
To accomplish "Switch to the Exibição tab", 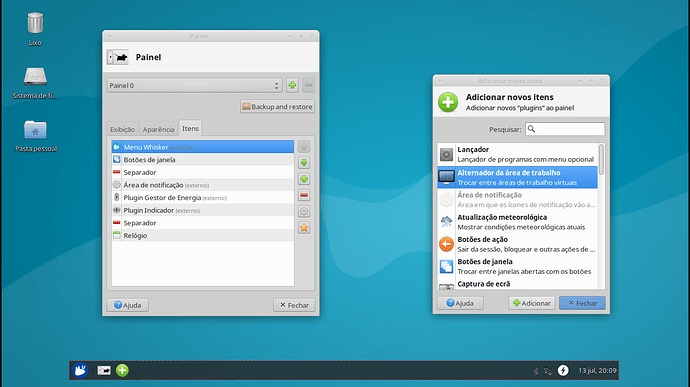I will click(x=122, y=129).
